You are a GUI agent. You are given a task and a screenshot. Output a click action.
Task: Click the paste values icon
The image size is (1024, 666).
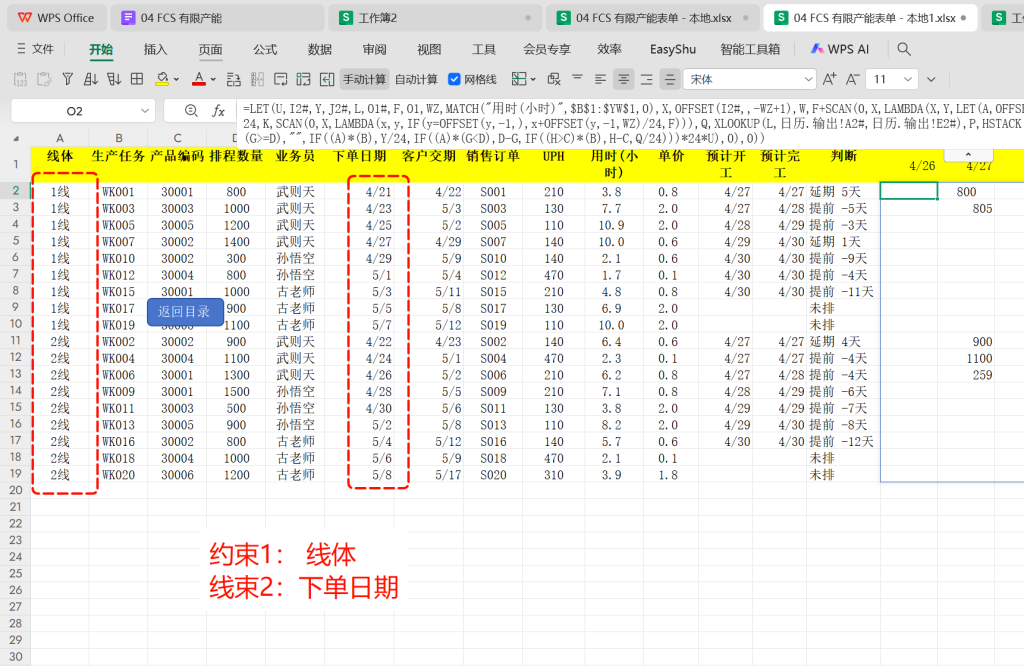click(20, 80)
